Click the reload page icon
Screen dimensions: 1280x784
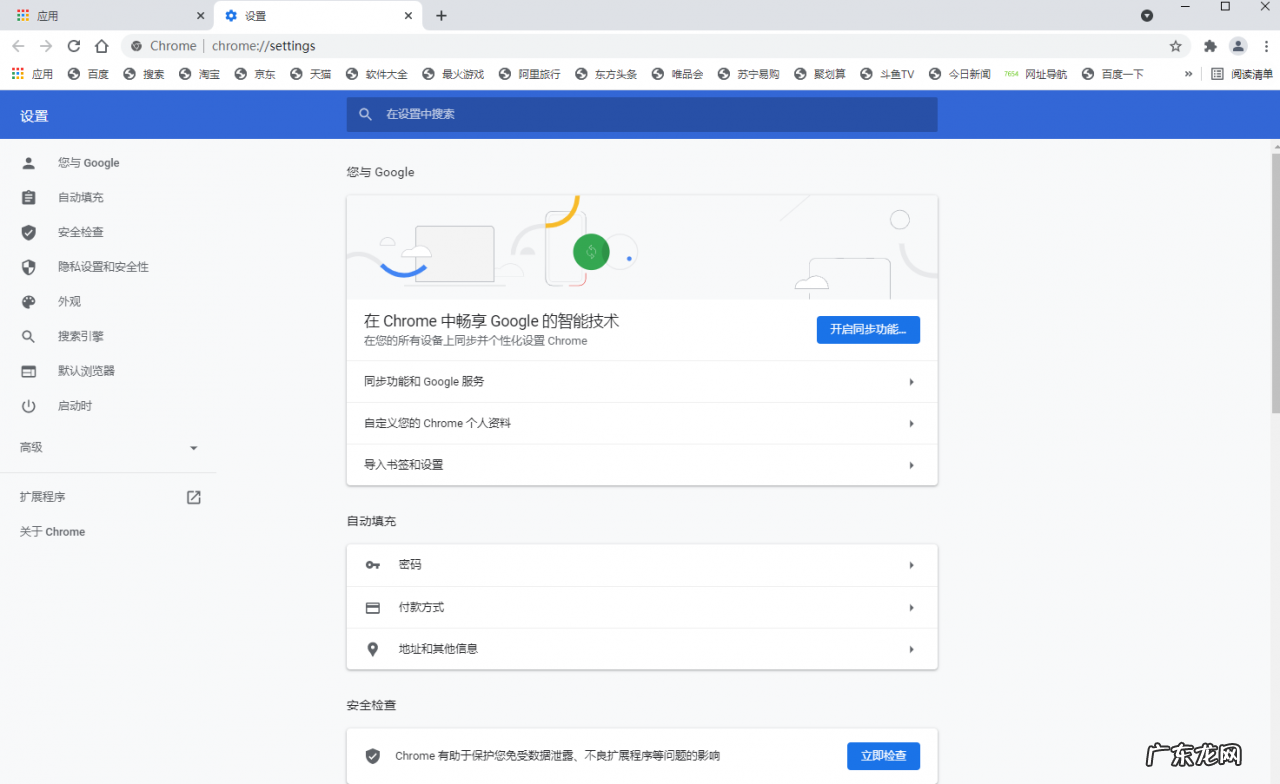73,45
